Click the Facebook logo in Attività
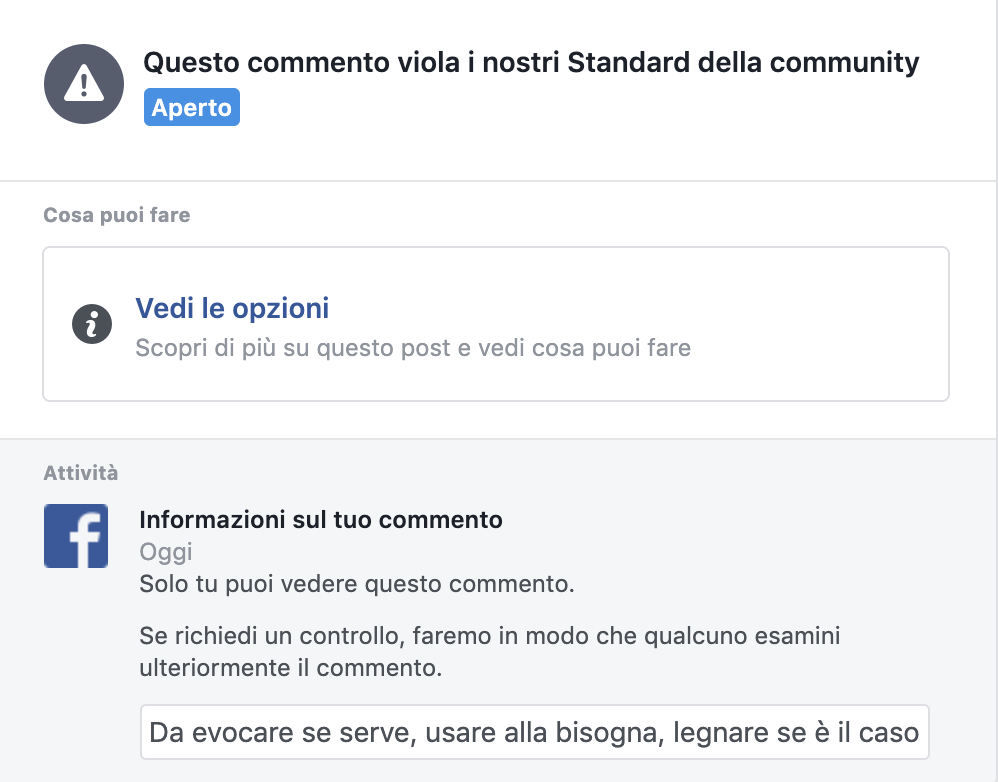Viewport: 998px width, 782px height. [76, 536]
